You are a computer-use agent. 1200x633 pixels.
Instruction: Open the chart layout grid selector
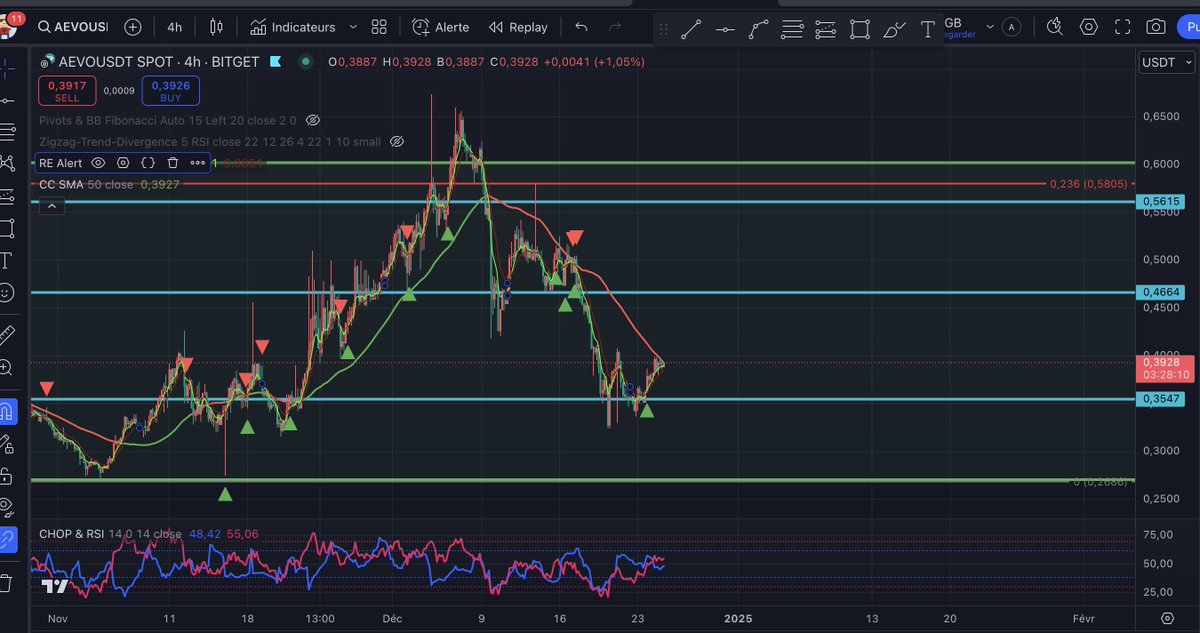coord(378,27)
